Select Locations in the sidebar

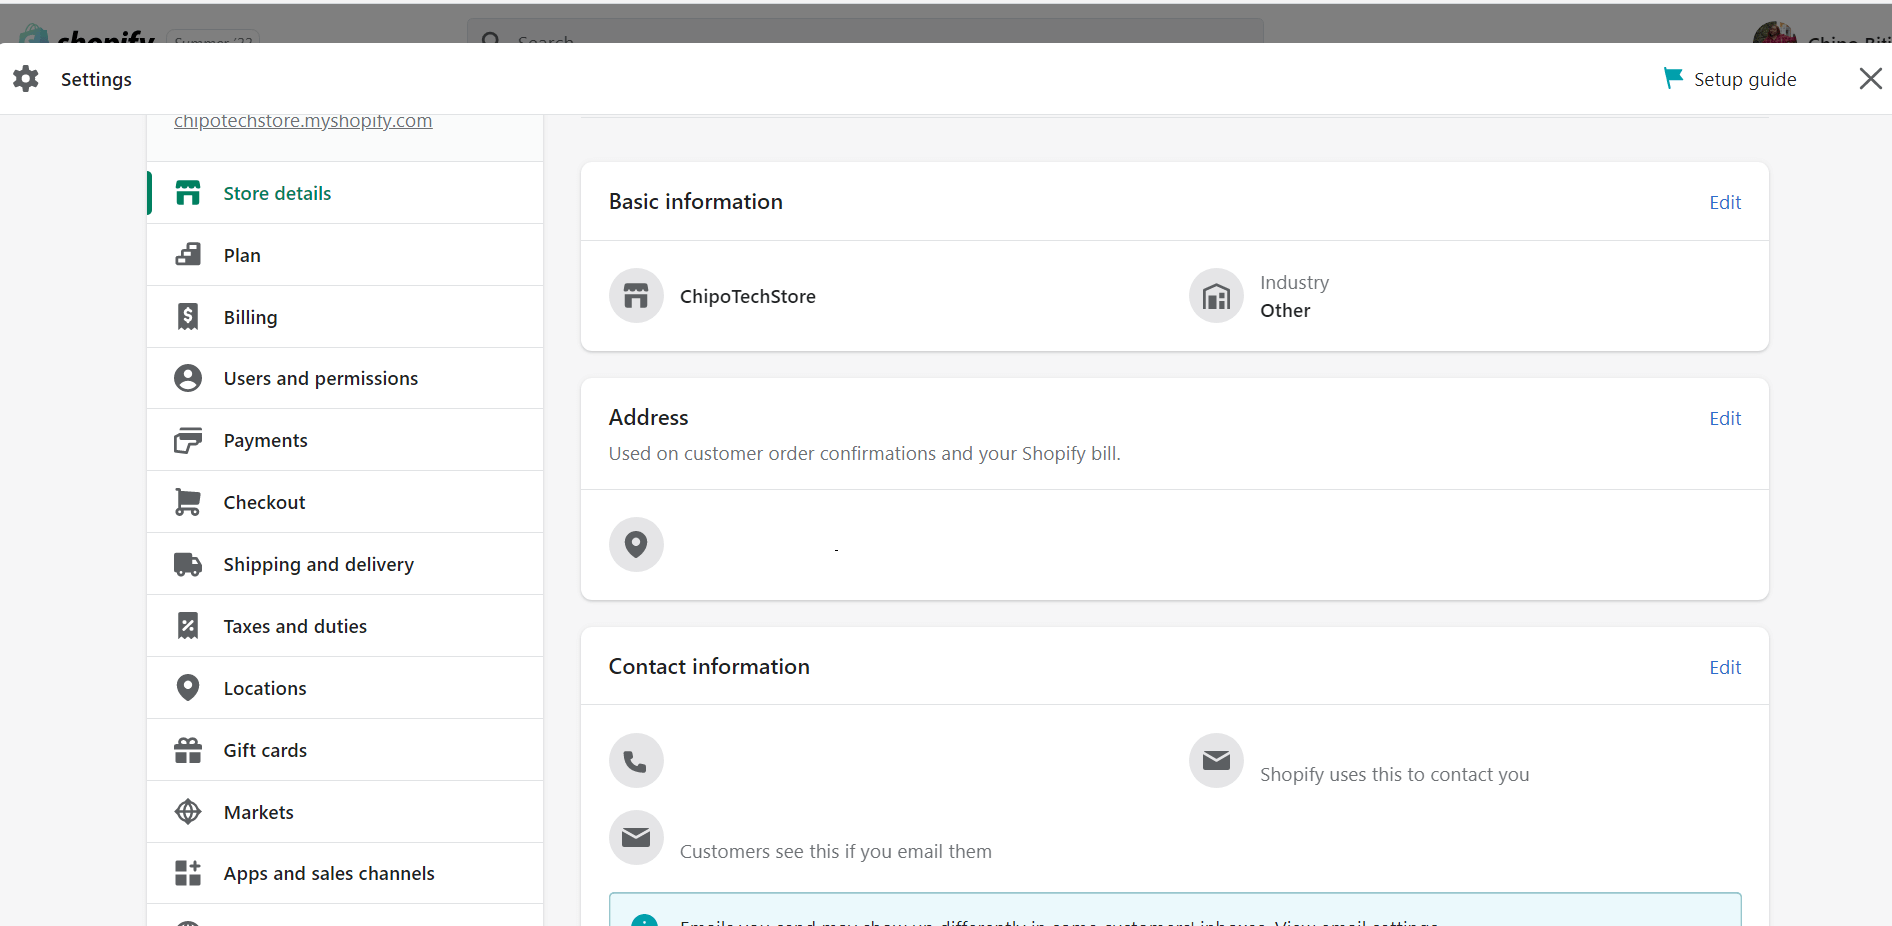click(345, 688)
